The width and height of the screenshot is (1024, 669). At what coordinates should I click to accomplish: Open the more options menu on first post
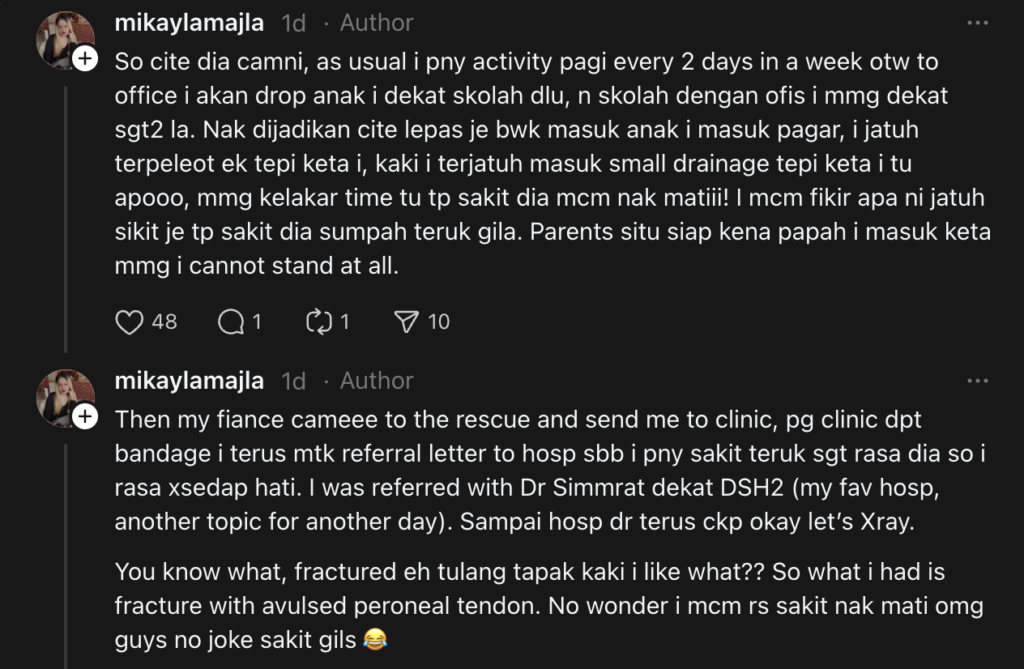(976, 22)
